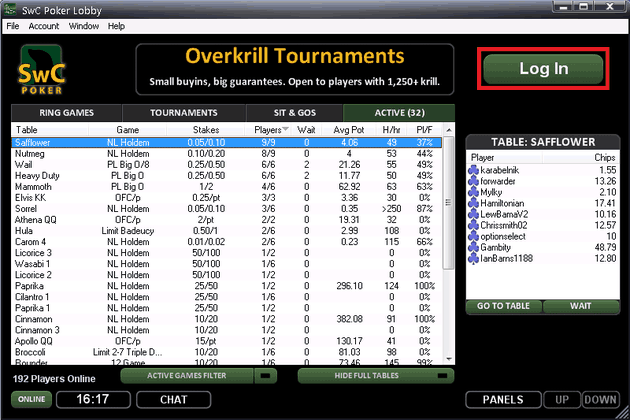This screenshot has height=420, width=630.
Task: Switch to the Sit & Gos tab
Action: point(295,113)
